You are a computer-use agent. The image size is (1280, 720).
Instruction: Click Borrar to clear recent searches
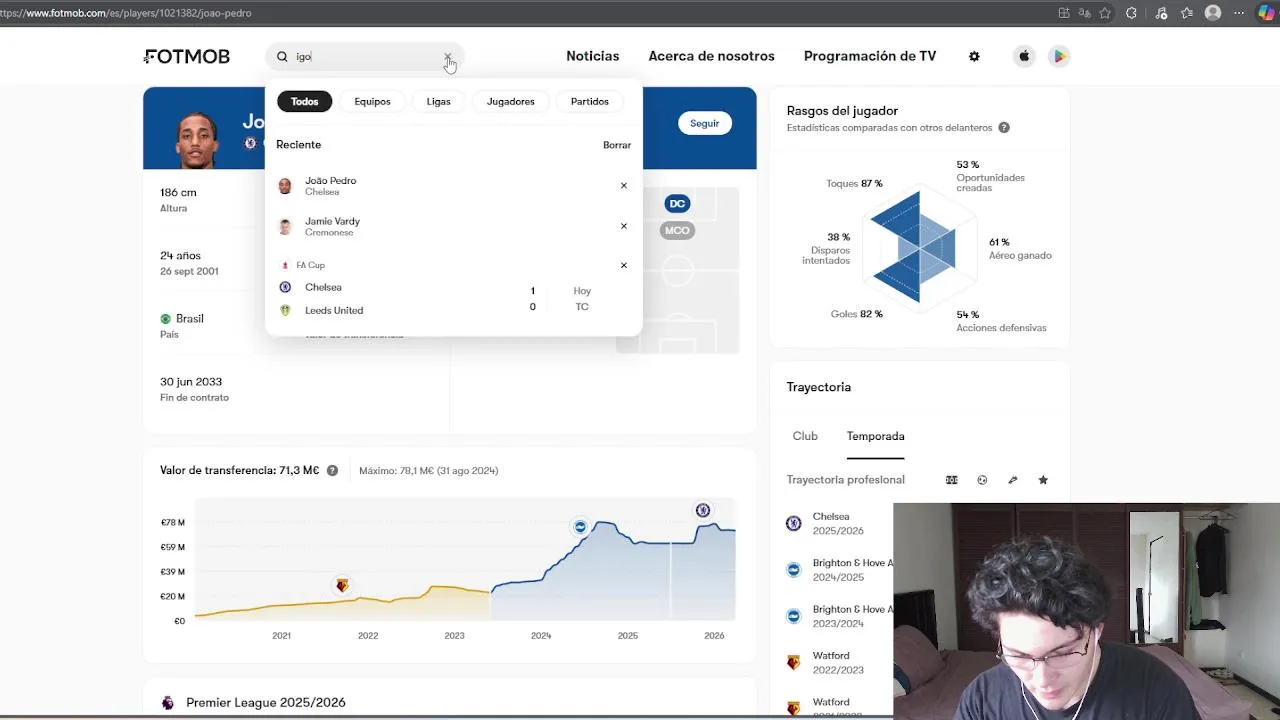(617, 145)
